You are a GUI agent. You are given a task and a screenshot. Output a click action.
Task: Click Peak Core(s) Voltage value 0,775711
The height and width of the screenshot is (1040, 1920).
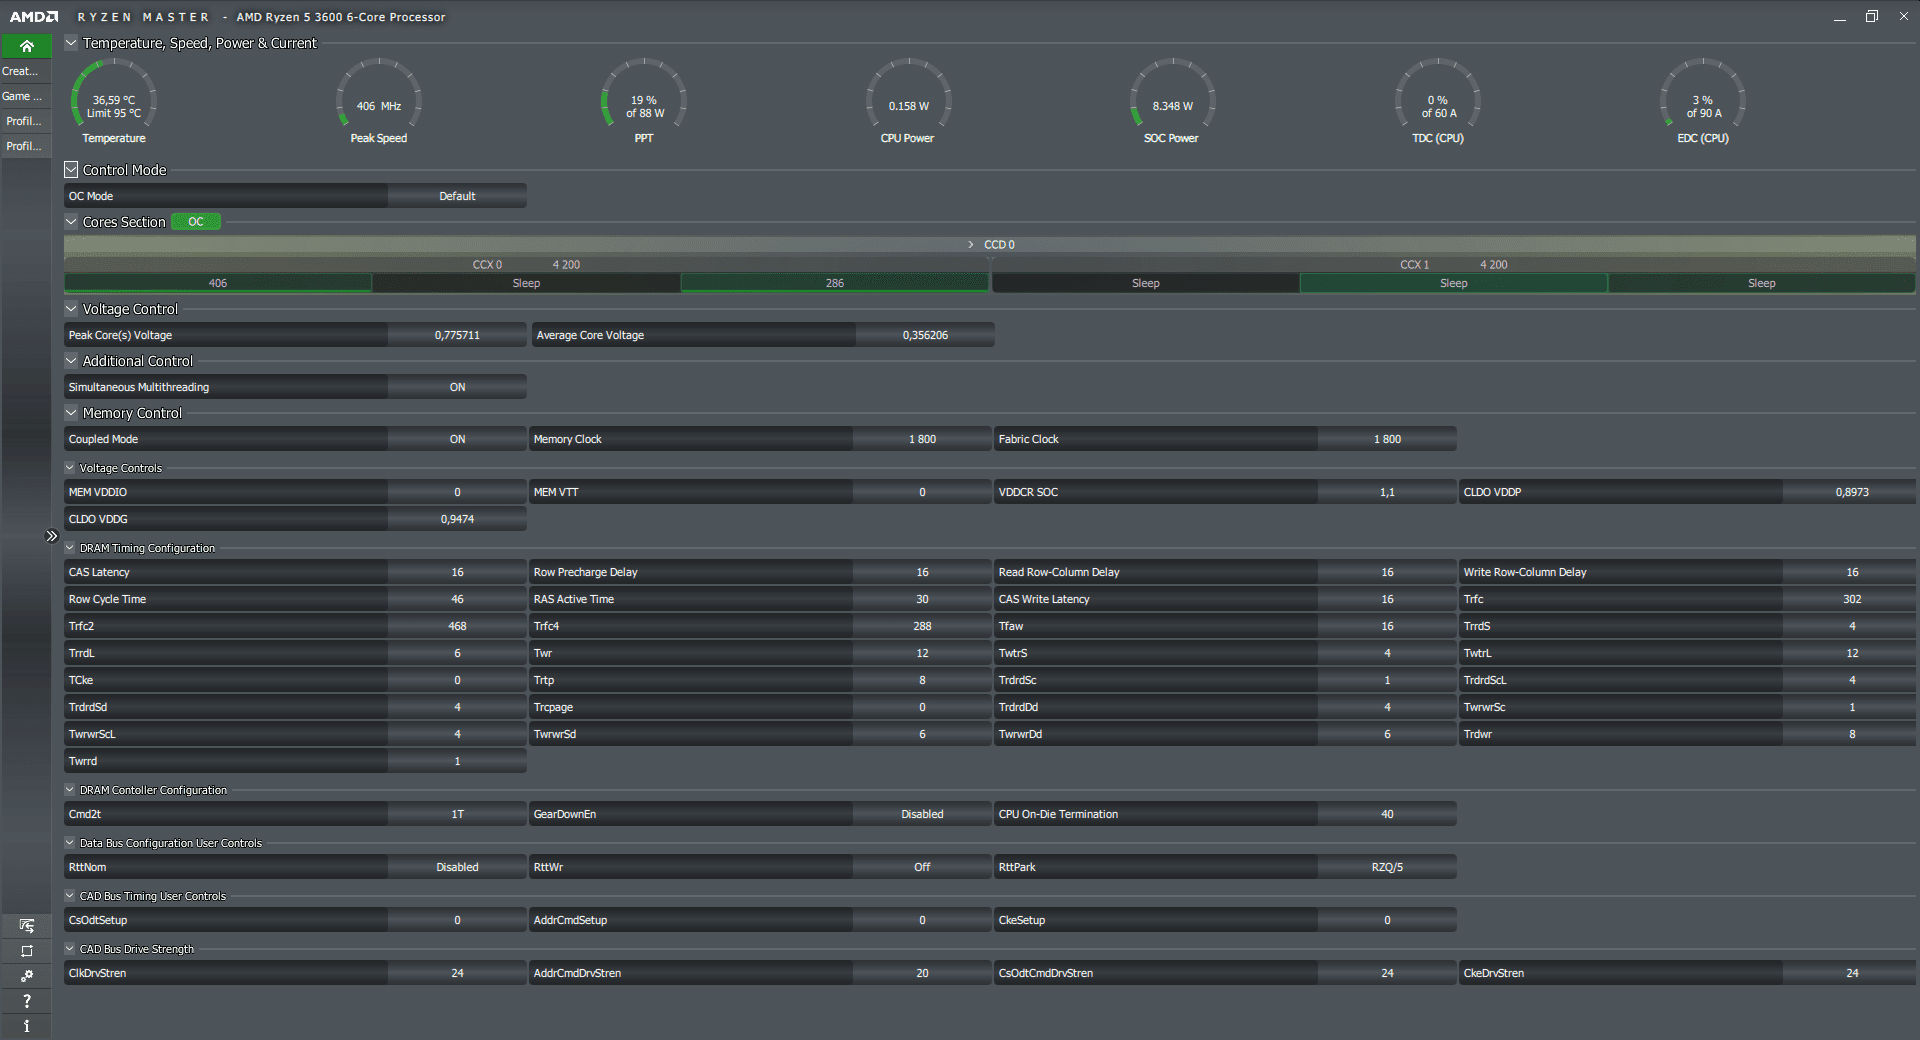pyautogui.click(x=457, y=335)
